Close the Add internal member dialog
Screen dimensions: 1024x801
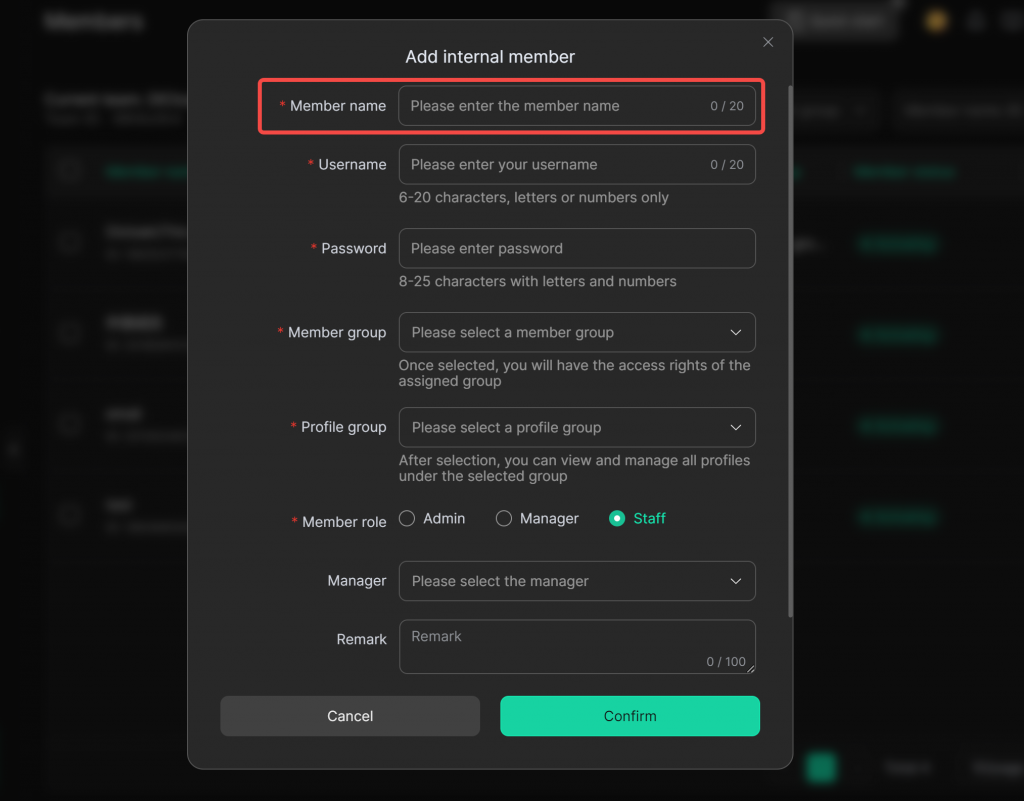coord(768,42)
